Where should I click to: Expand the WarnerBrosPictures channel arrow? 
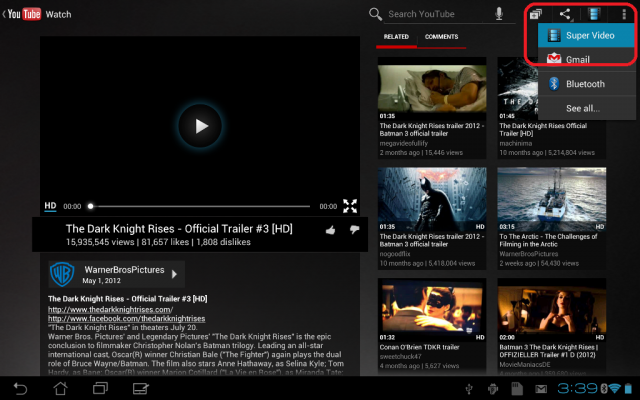175,274
